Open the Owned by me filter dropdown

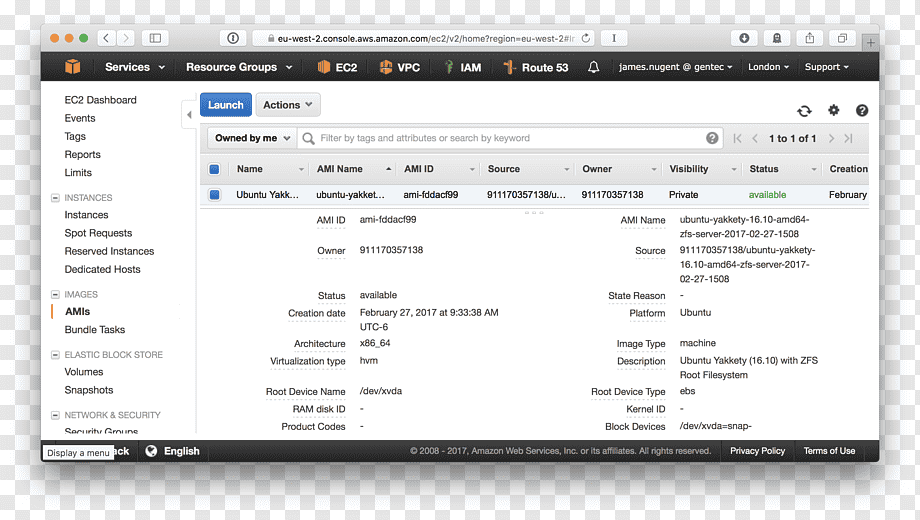(x=252, y=138)
